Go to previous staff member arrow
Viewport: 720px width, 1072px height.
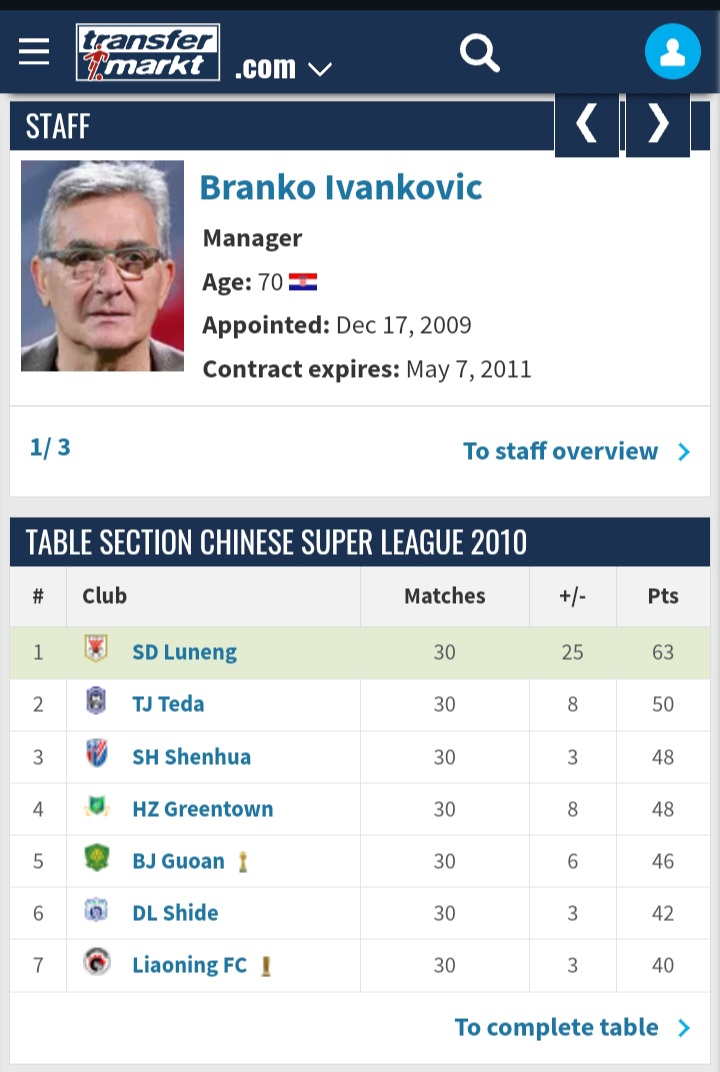(x=587, y=124)
